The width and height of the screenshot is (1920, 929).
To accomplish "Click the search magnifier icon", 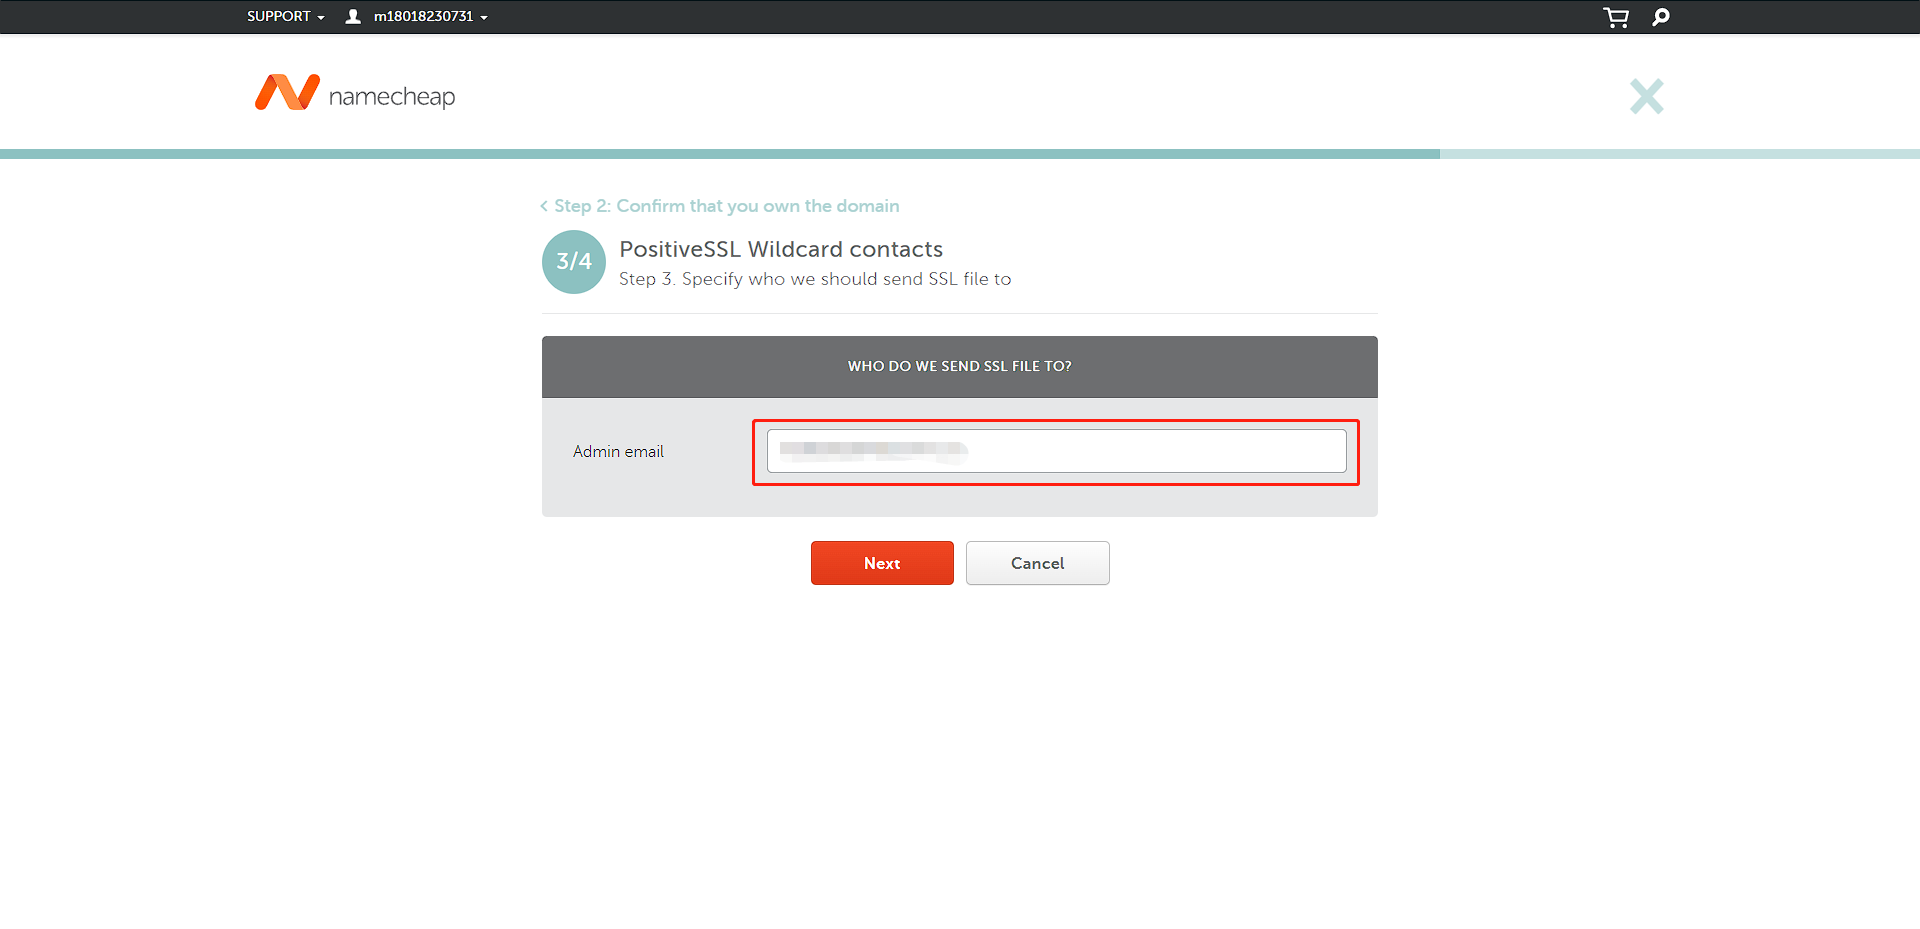I will 1661,17.
